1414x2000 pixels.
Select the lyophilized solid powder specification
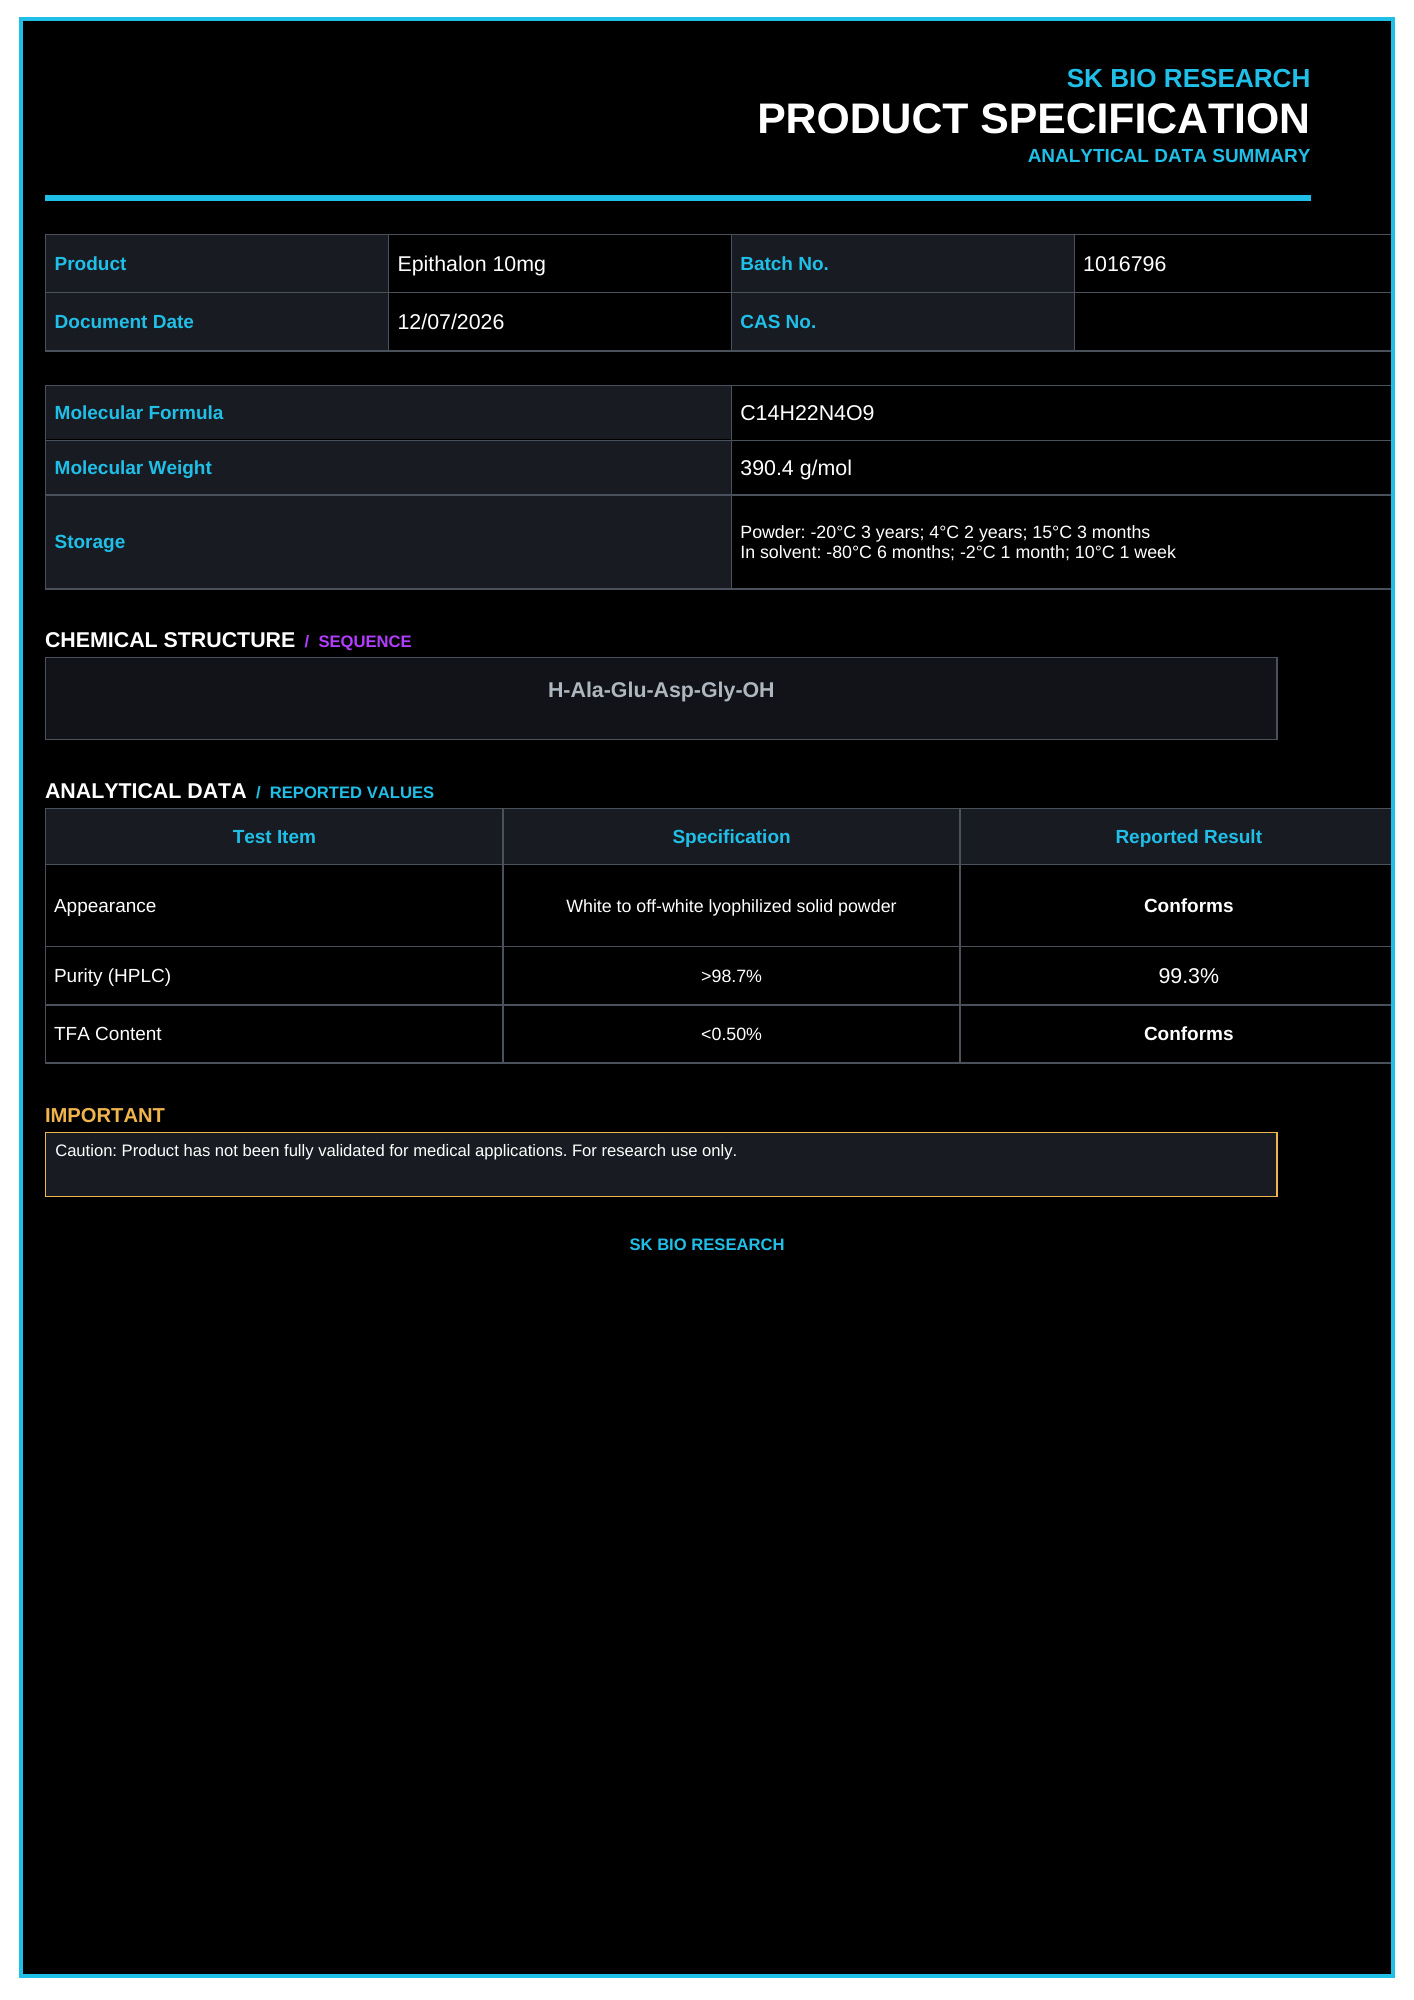click(x=731, y=906)
